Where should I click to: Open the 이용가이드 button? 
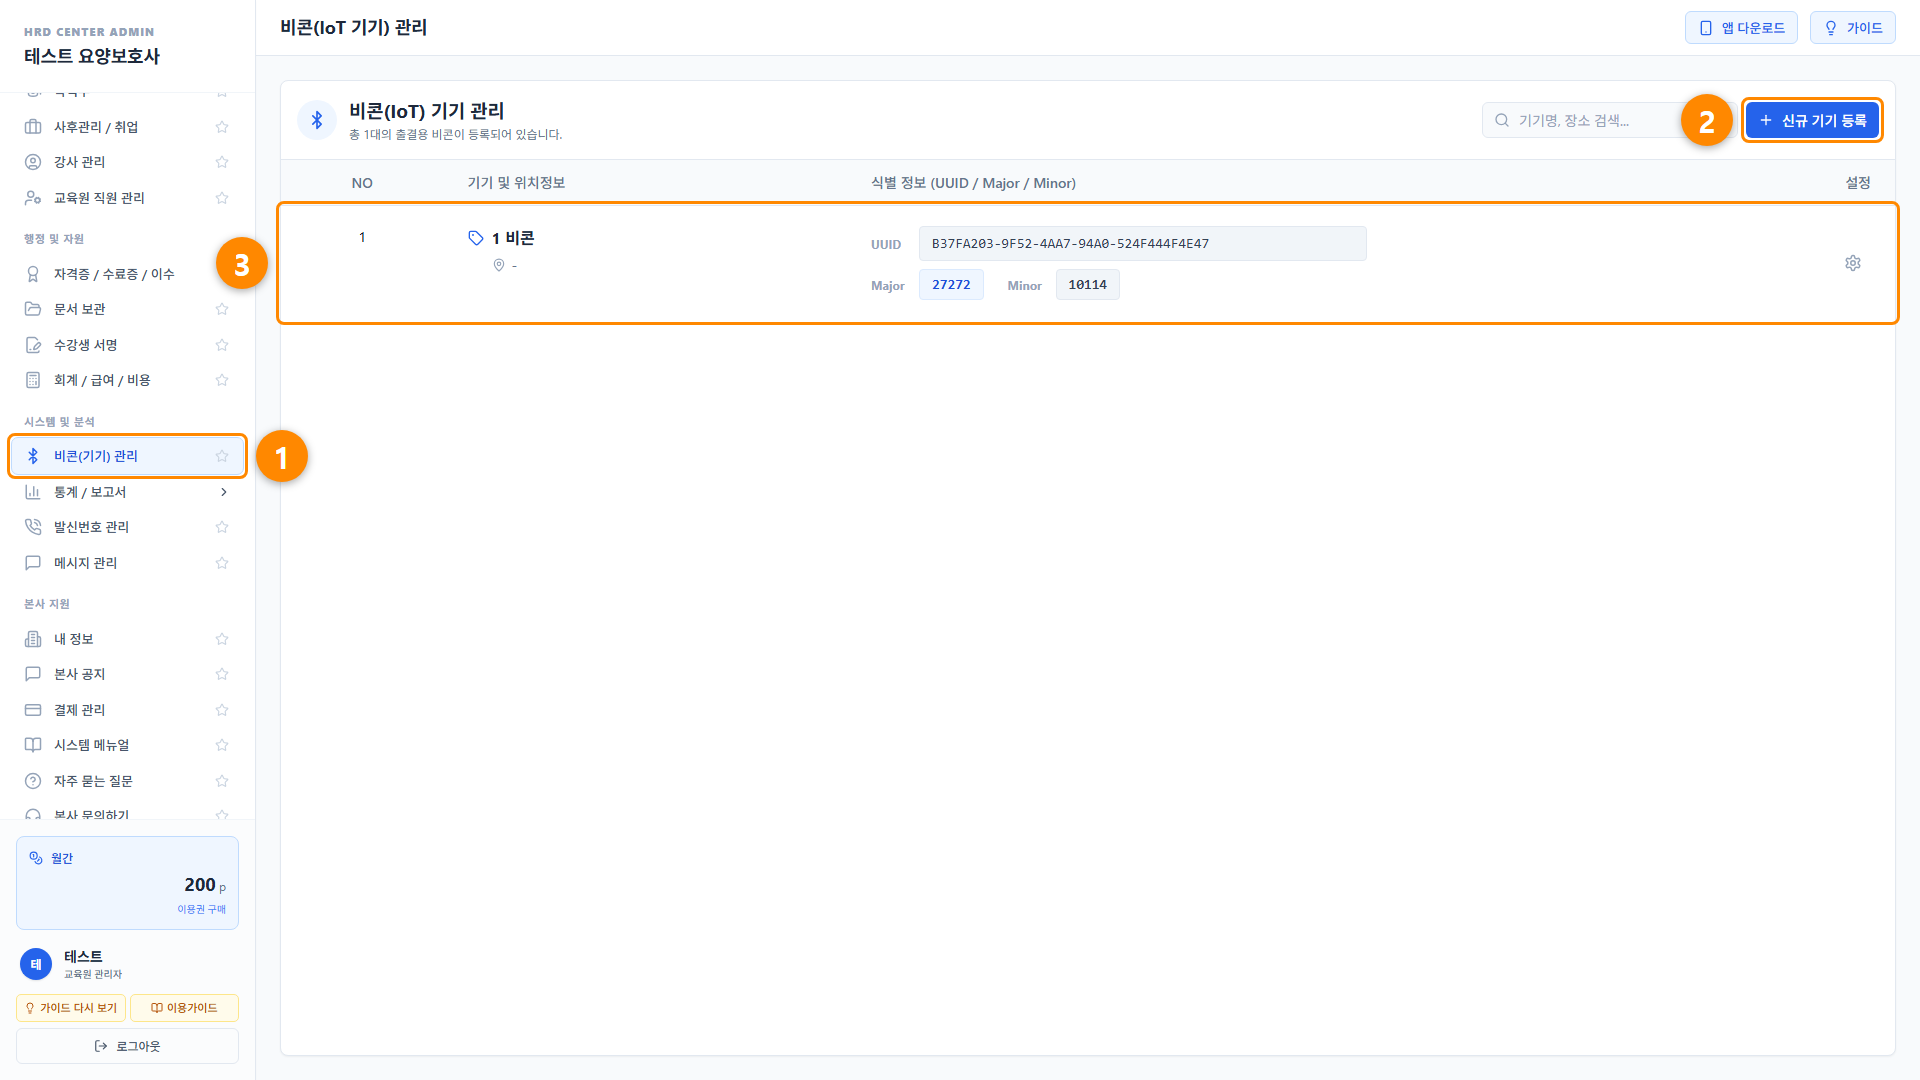184,1008
